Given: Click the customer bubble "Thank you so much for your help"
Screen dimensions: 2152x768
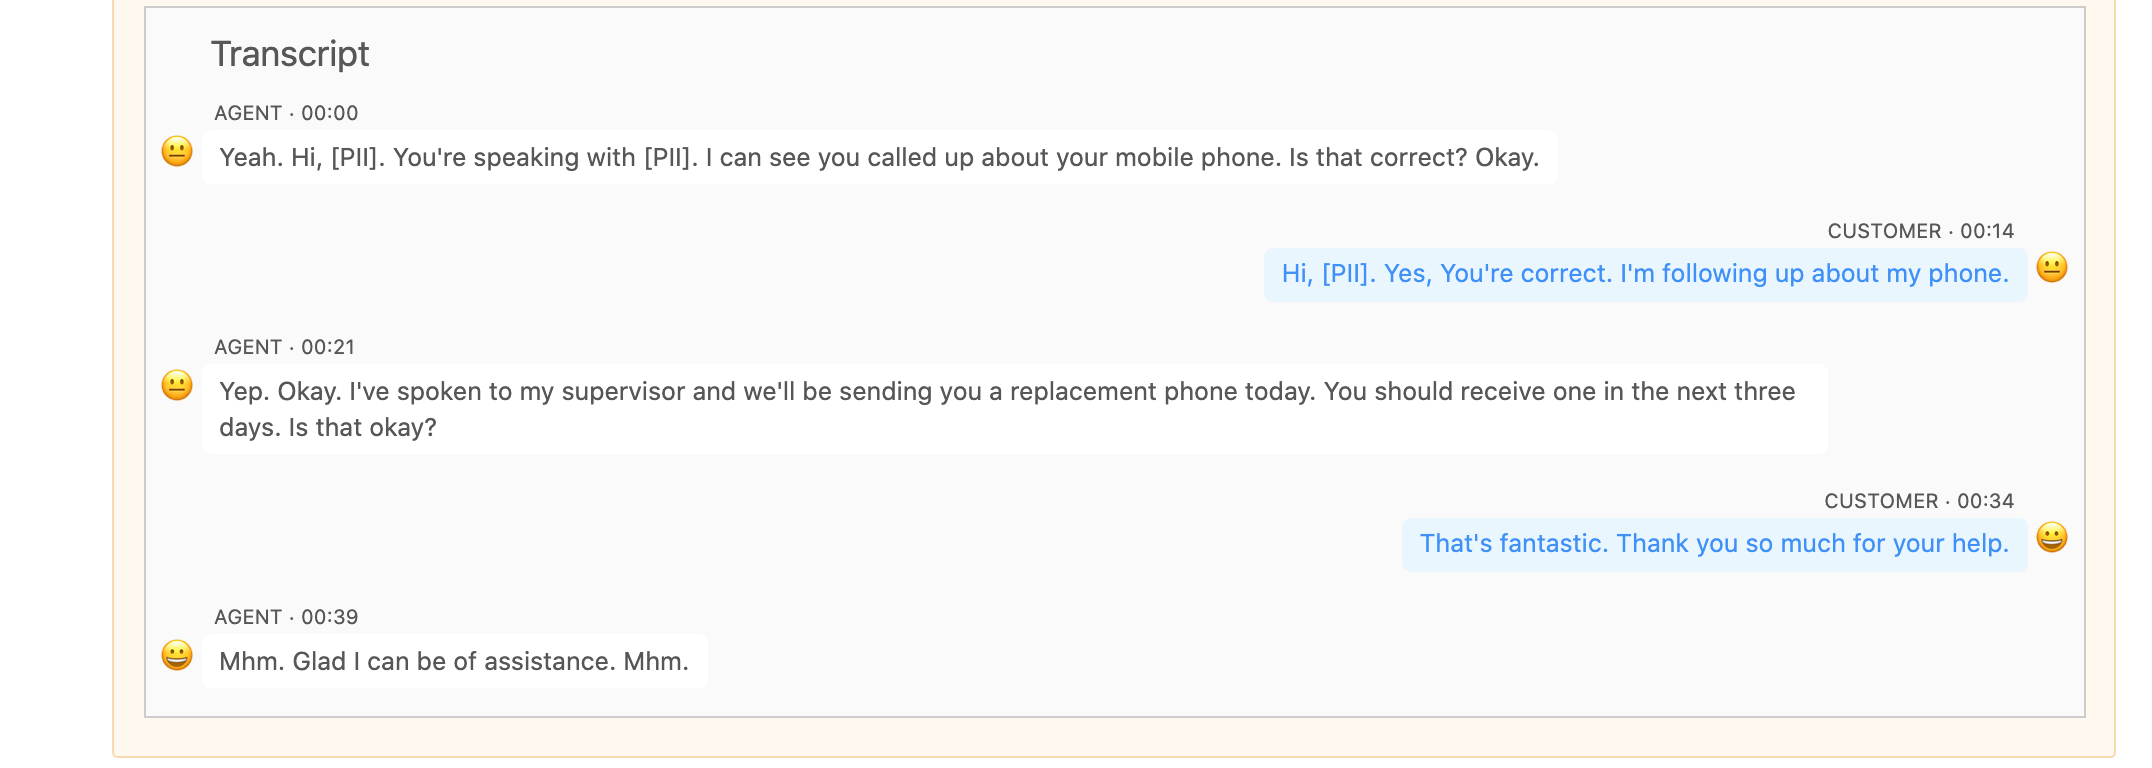Looking at the screenshot, I should pos(1713,544).
